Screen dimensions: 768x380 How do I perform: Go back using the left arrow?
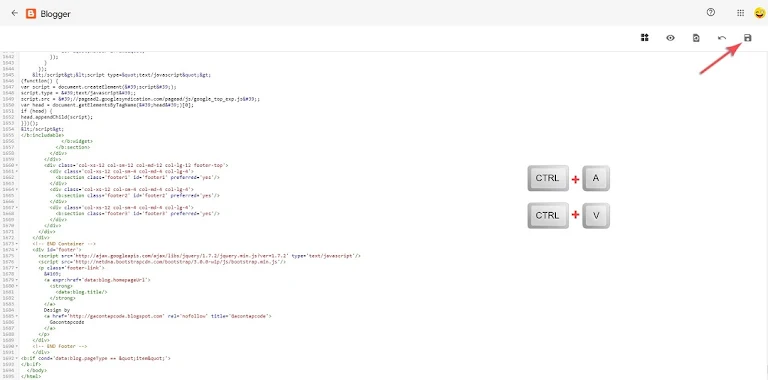tap(14, 13)
